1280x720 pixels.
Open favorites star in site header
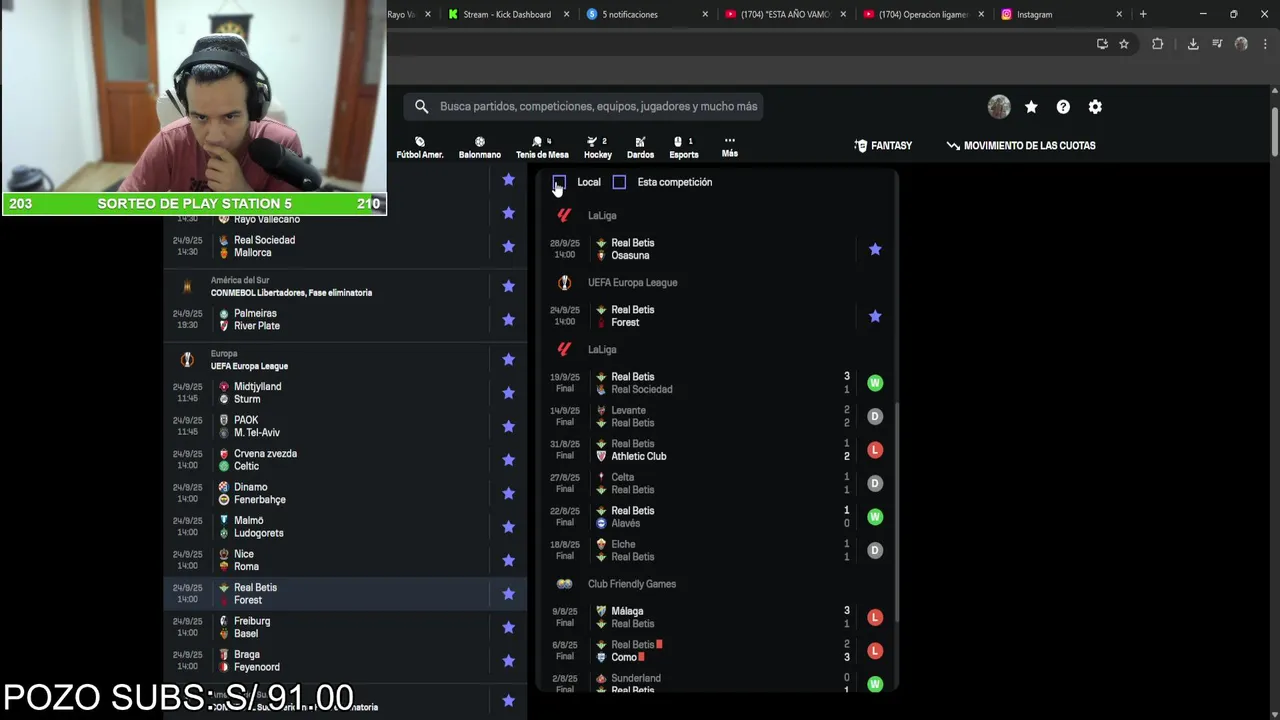tap(1031, 107)
